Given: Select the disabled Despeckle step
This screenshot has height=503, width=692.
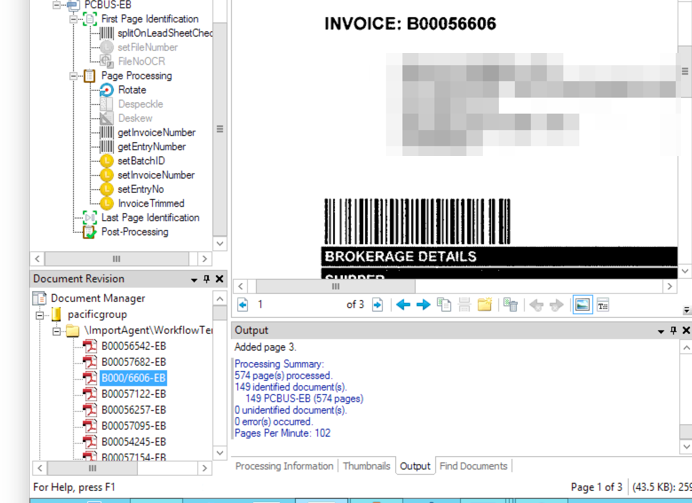Looking at the screenshot, I should pyautogui.click(x=140, y=104).
